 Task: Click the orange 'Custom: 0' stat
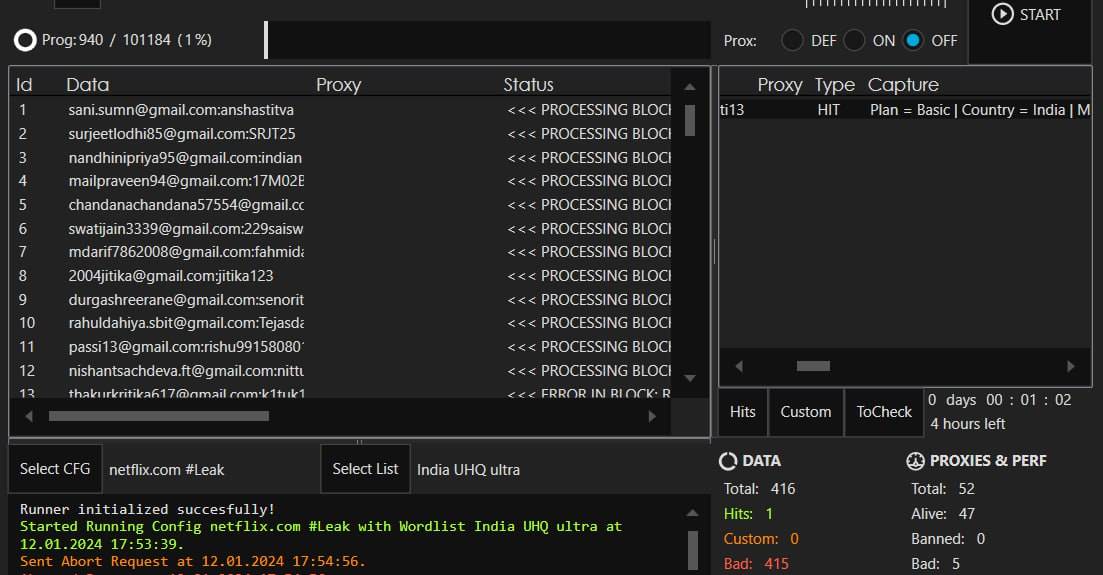(x=761, y=539)
